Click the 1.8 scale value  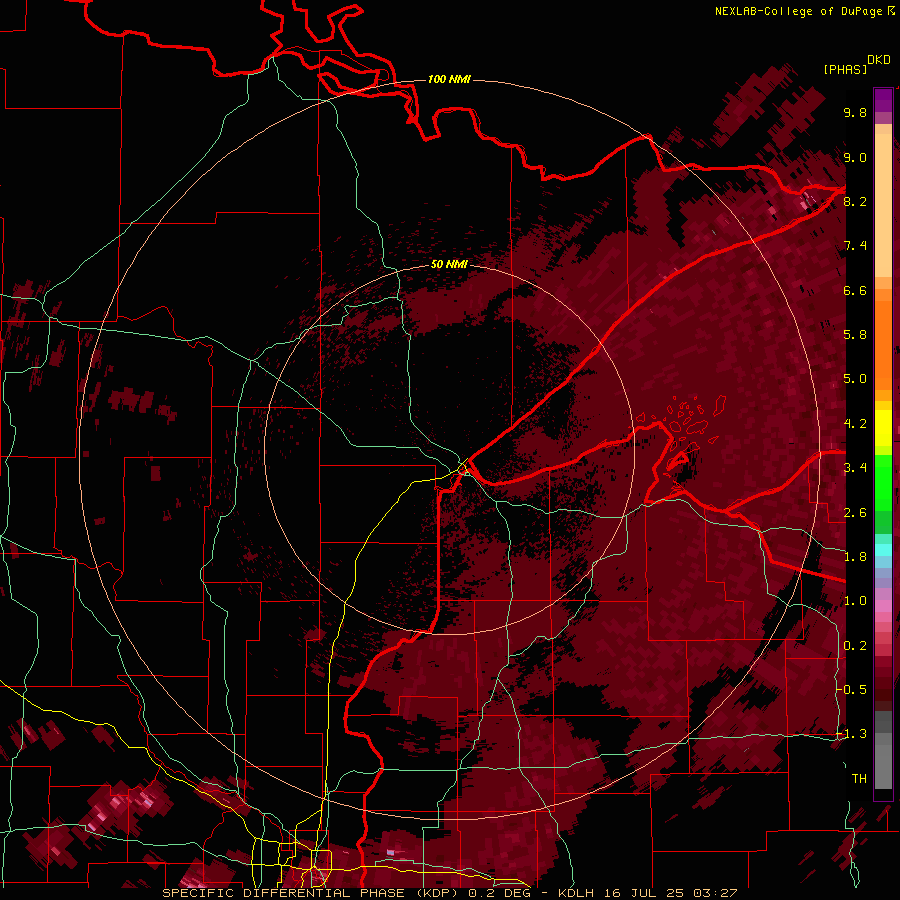tap(855, 557)
